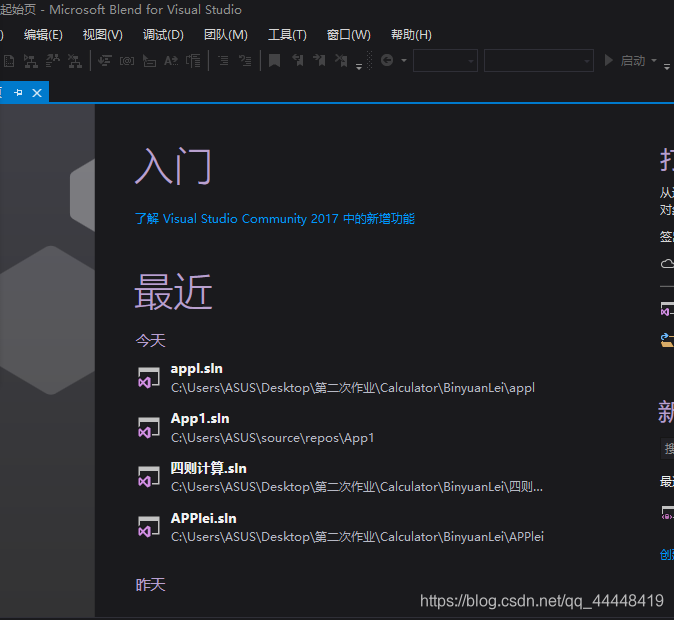Screen dimensions: 674x620
Task: Open the 帮助(H) menu
Action: (x=411, y=35)
